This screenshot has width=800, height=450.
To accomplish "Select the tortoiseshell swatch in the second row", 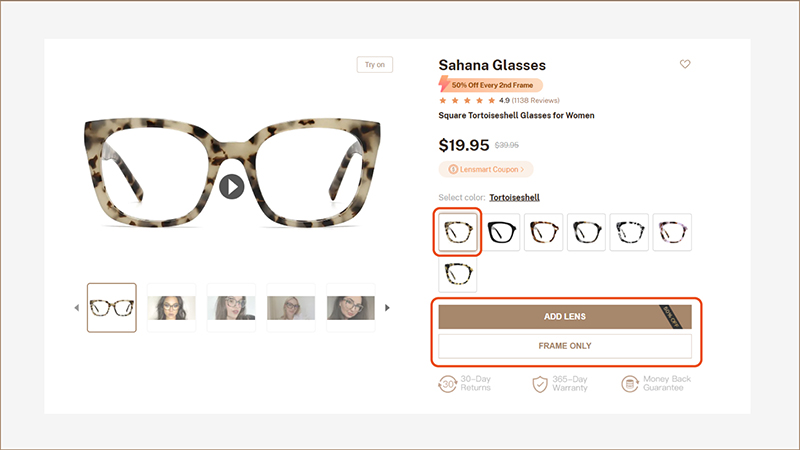I will pos(458,274).
